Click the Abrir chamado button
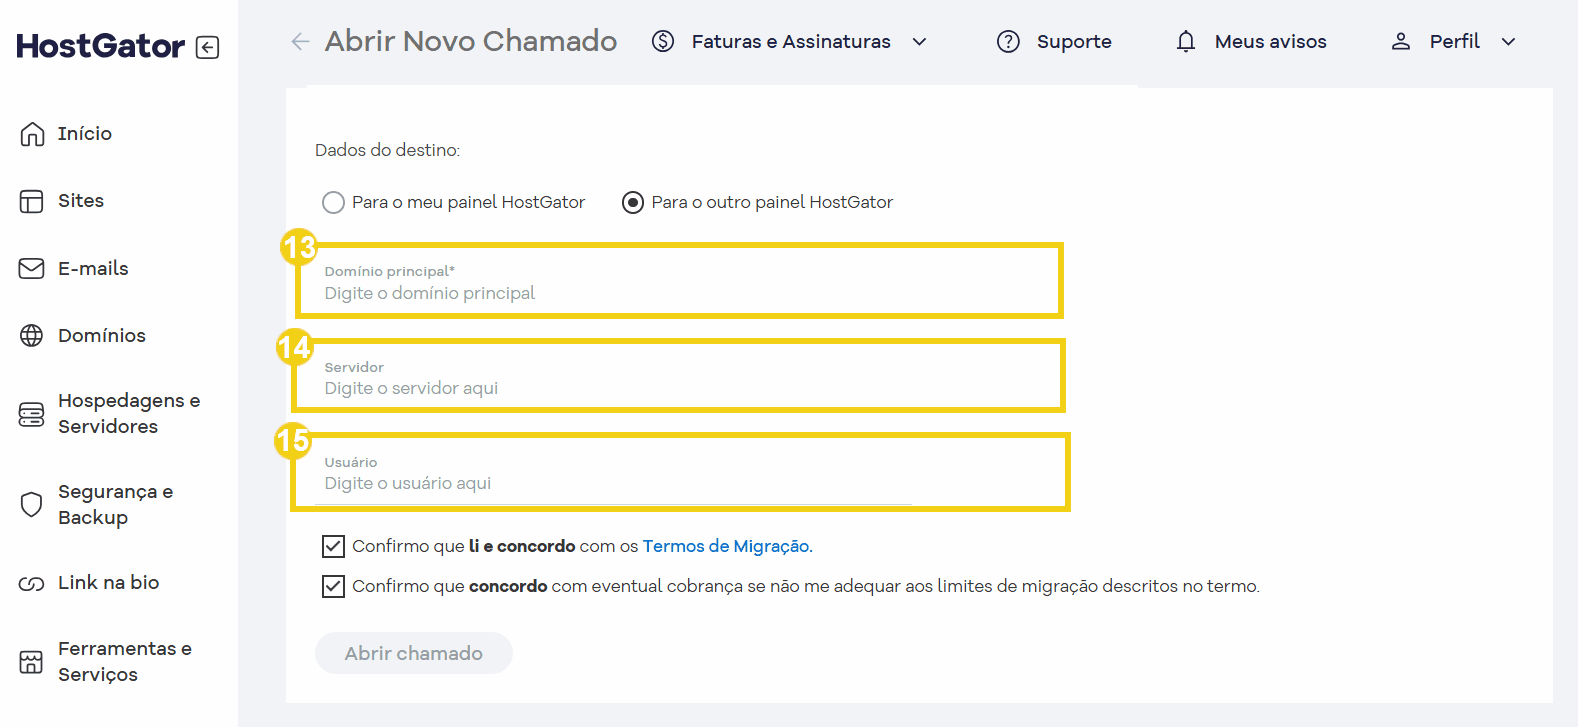1578x727 pixels. (414, 653)
